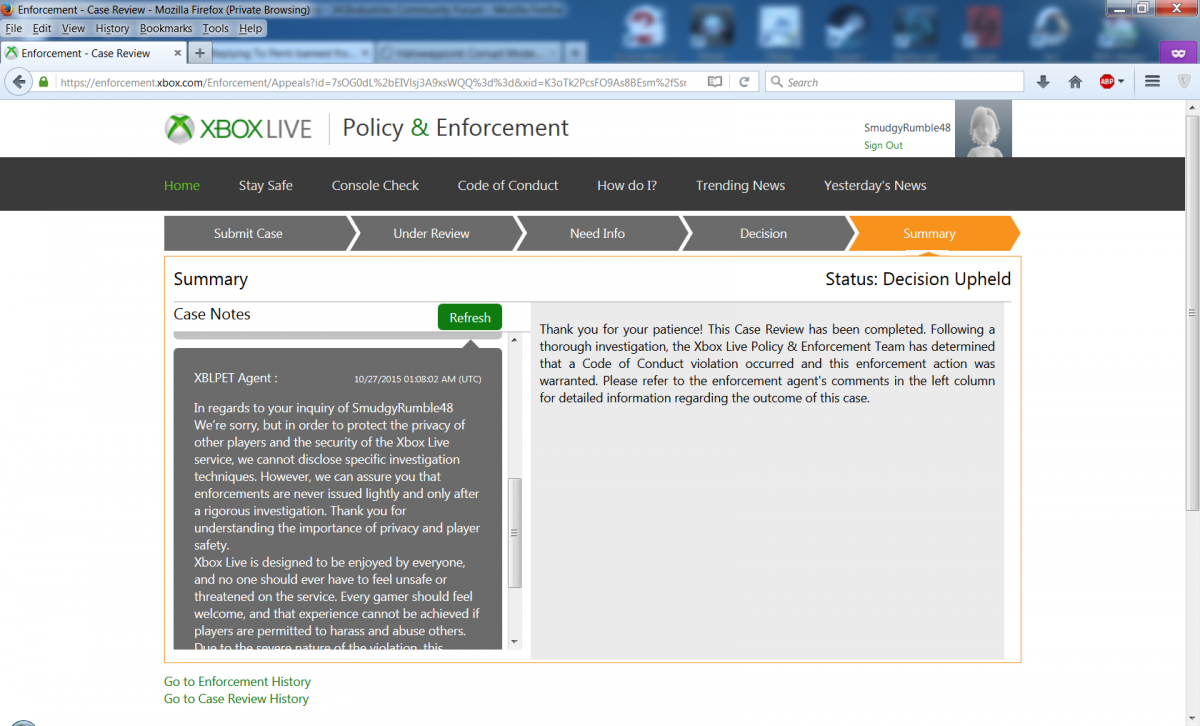
Task: Open the Edit menu
Action: click(x=42, y=29)
